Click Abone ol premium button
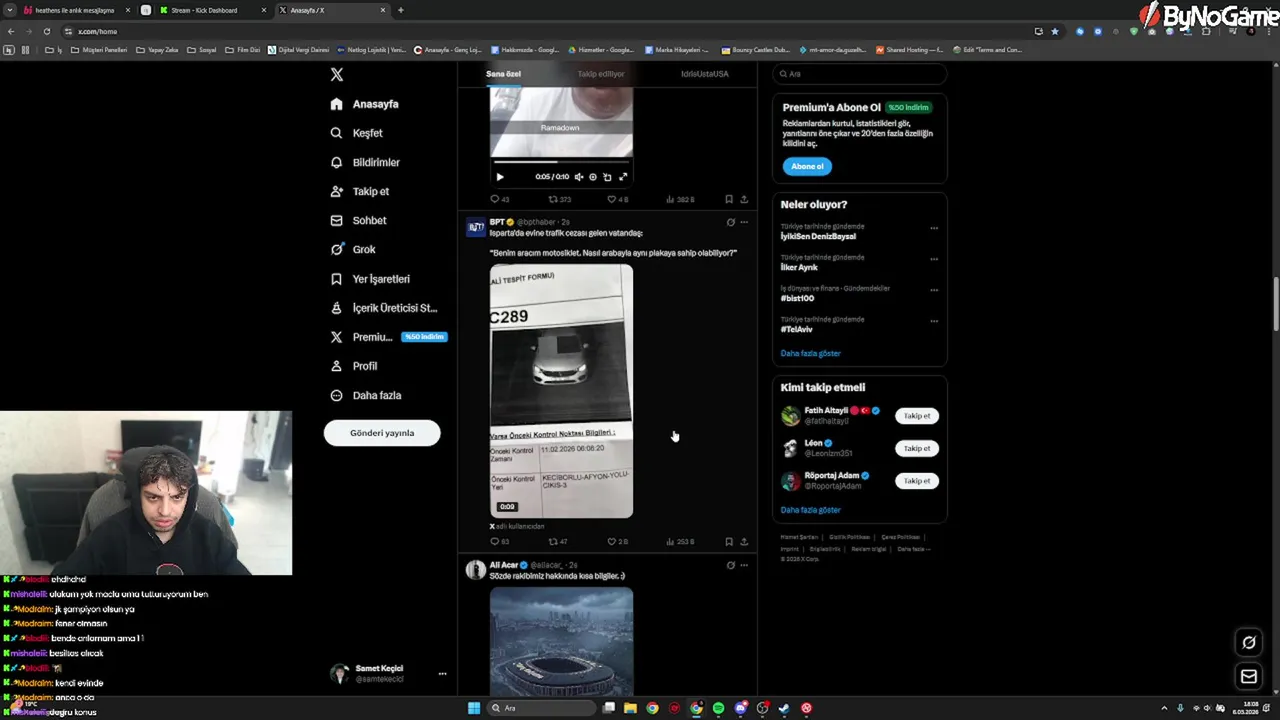 click(x=807, y=166)
